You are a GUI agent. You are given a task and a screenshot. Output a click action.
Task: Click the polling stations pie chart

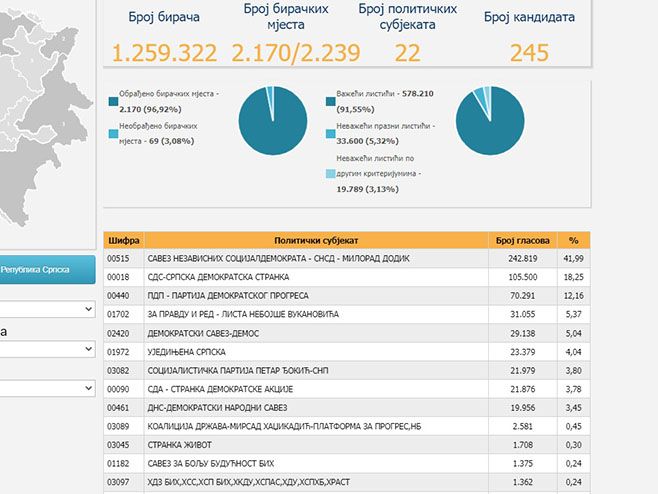pyautogui.click(x=272, y=120)
